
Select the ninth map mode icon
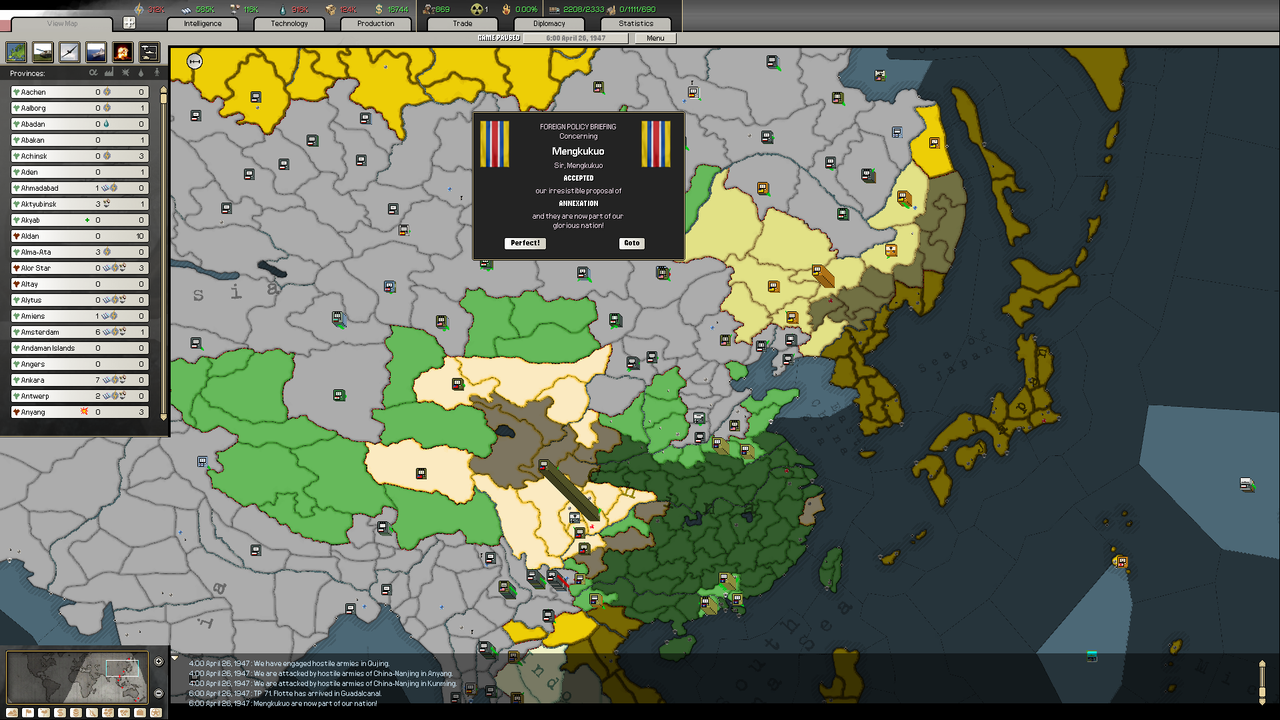click(x=140, y=712)
